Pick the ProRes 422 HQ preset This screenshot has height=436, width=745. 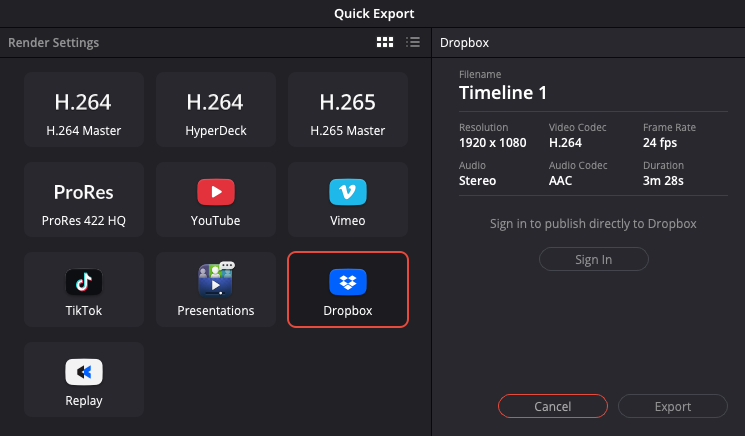(x=84, y=201)
